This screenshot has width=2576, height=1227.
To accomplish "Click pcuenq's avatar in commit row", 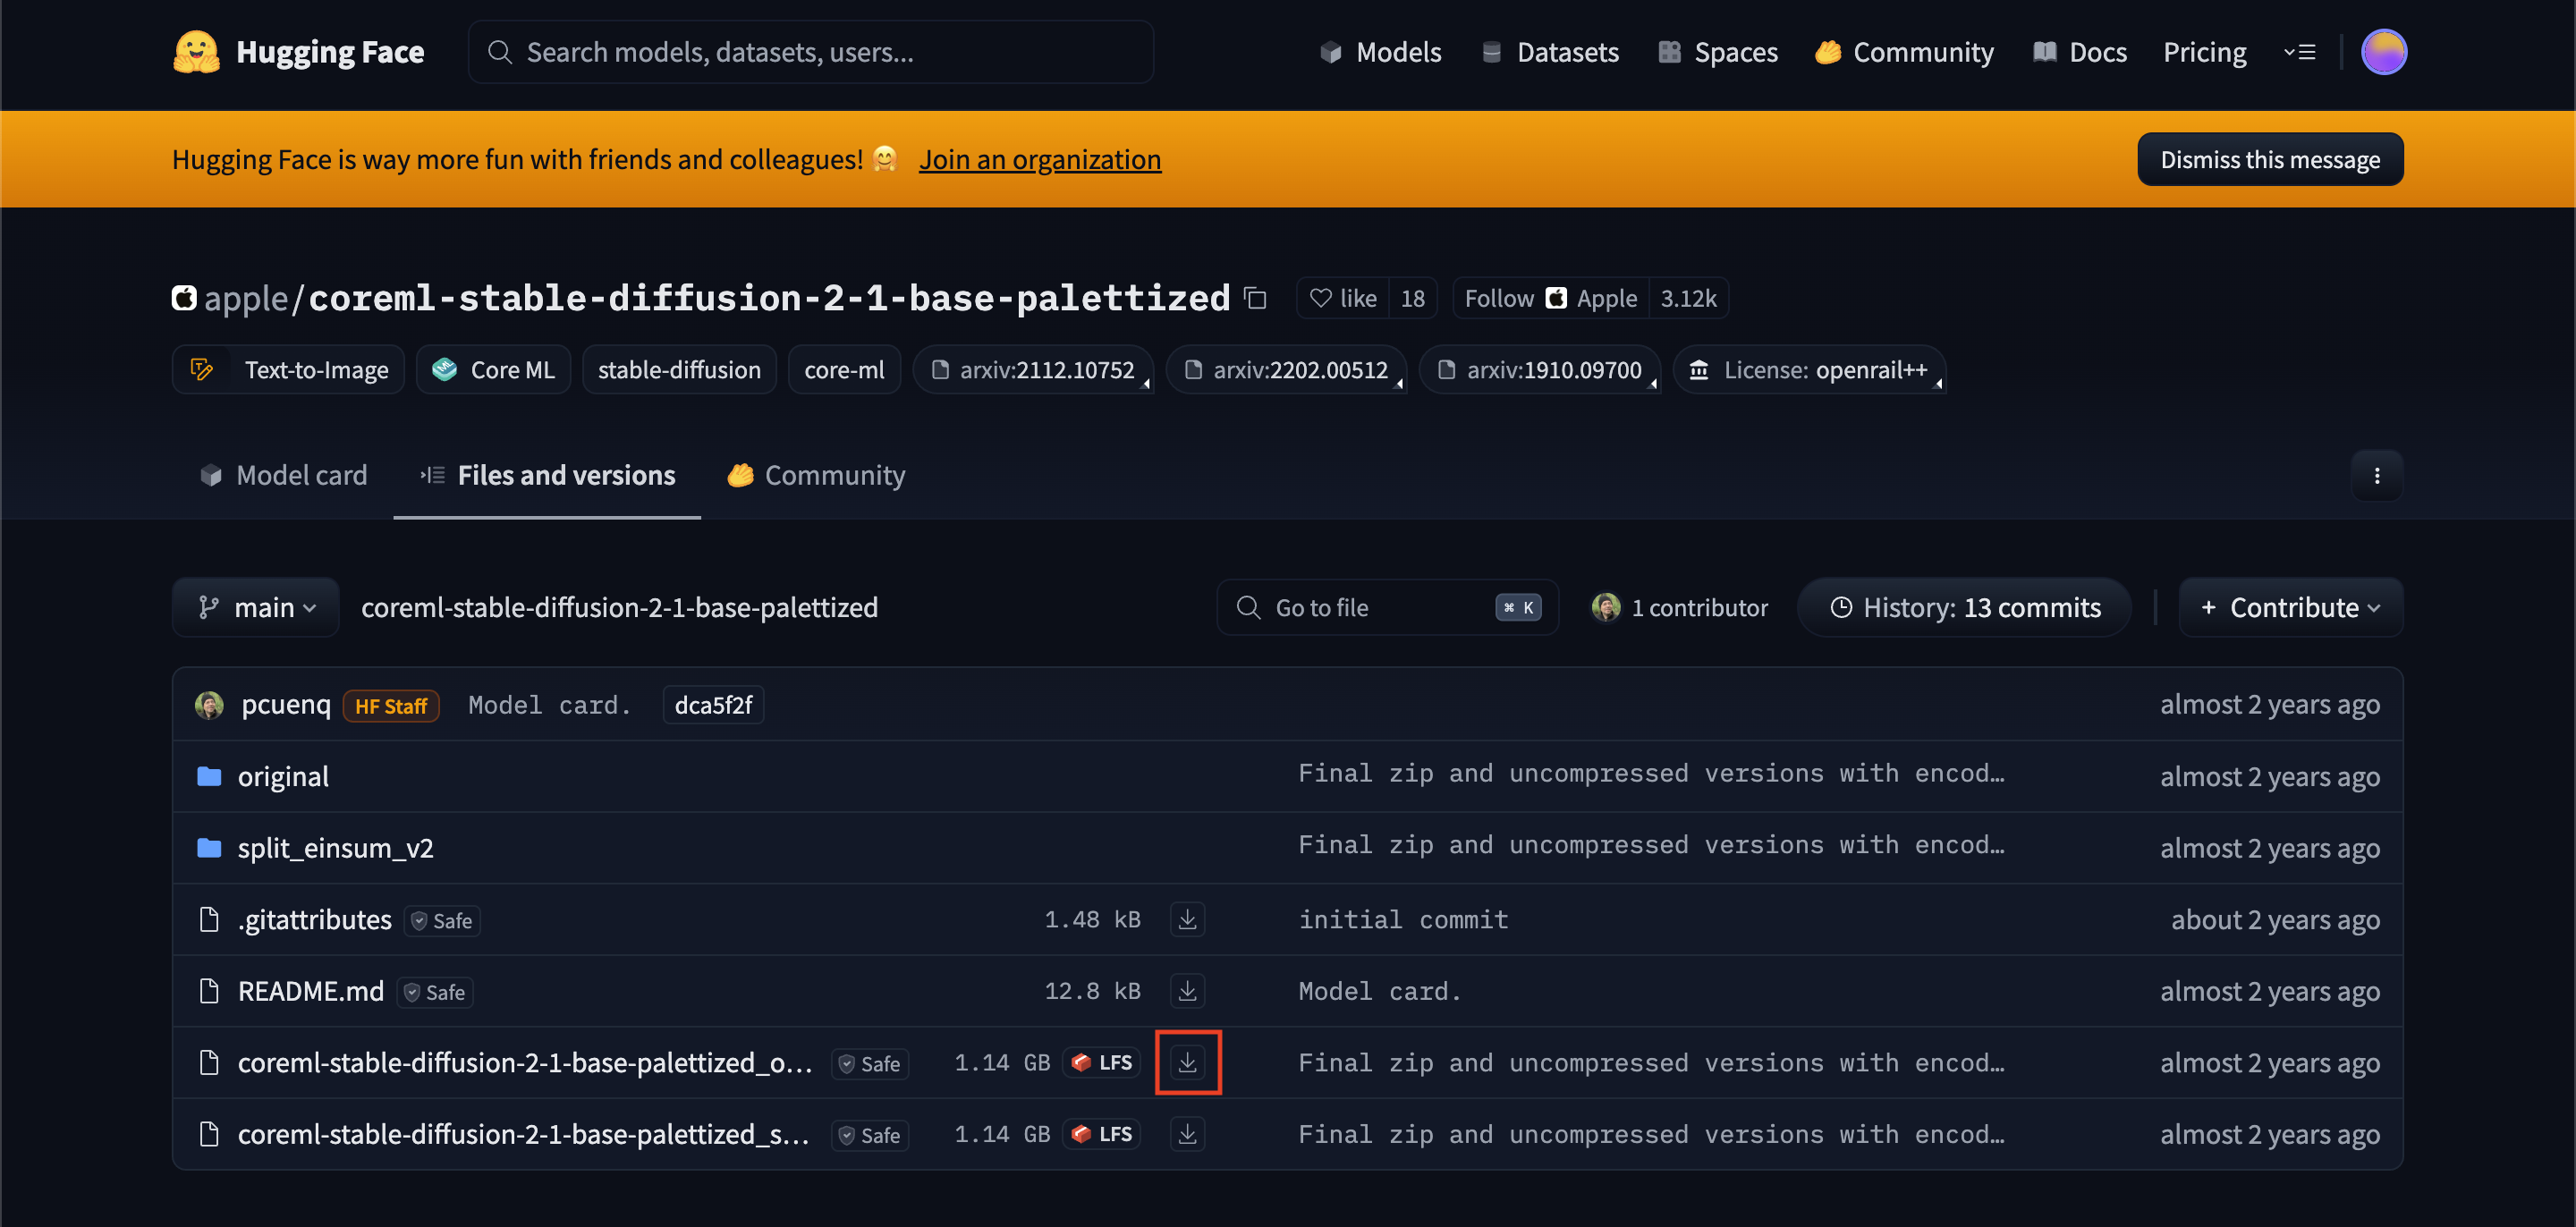I will tap(209, 705).
